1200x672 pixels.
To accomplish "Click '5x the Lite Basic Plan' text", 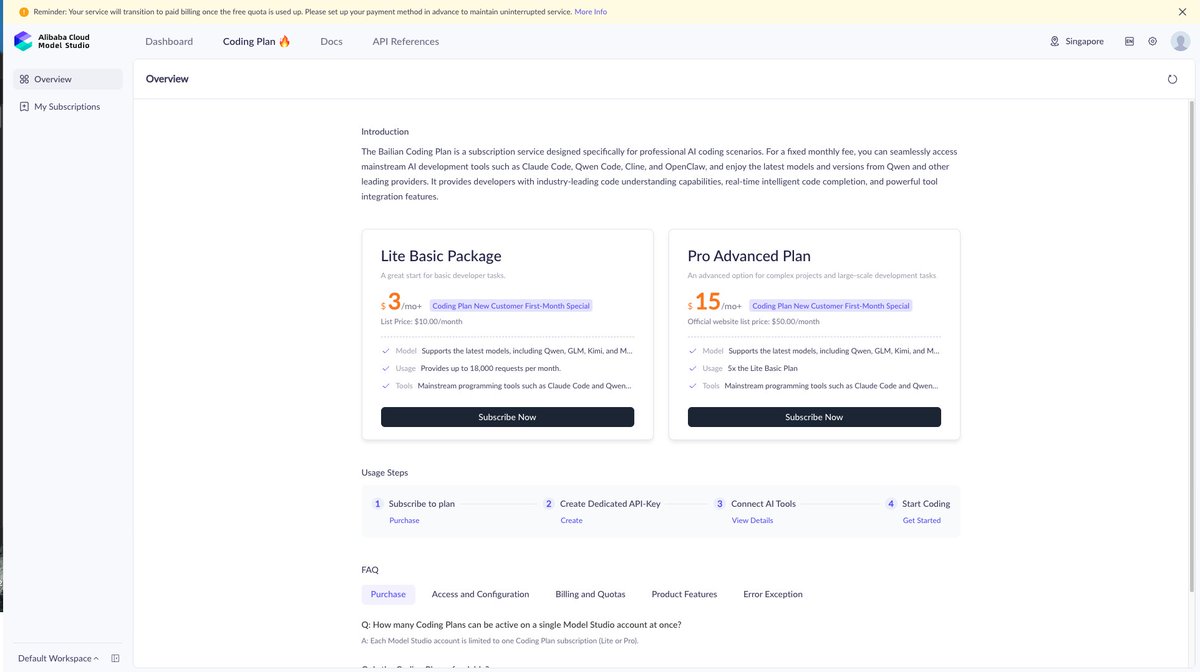I will (763, 368).
